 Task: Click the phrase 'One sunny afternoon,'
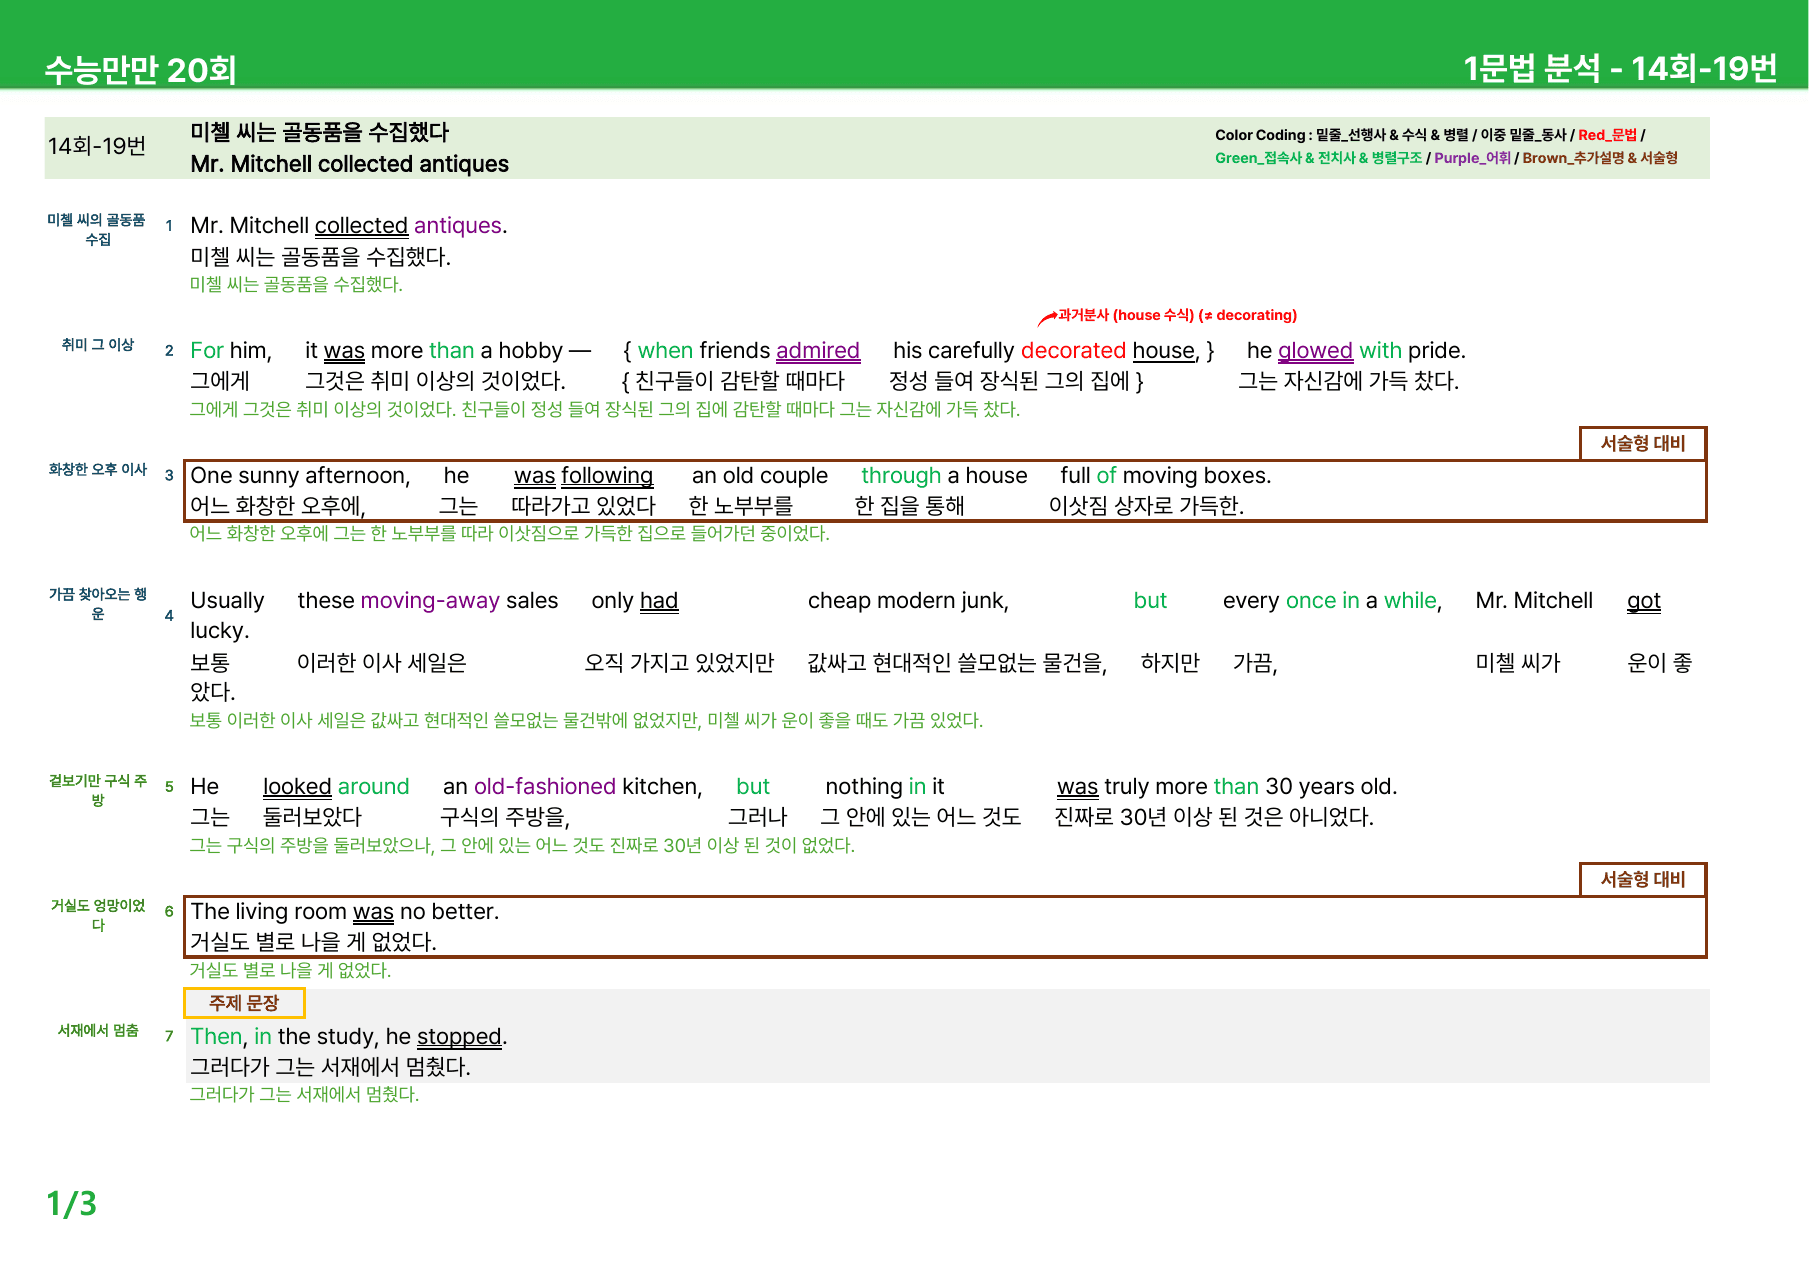[x=300, y=476]
